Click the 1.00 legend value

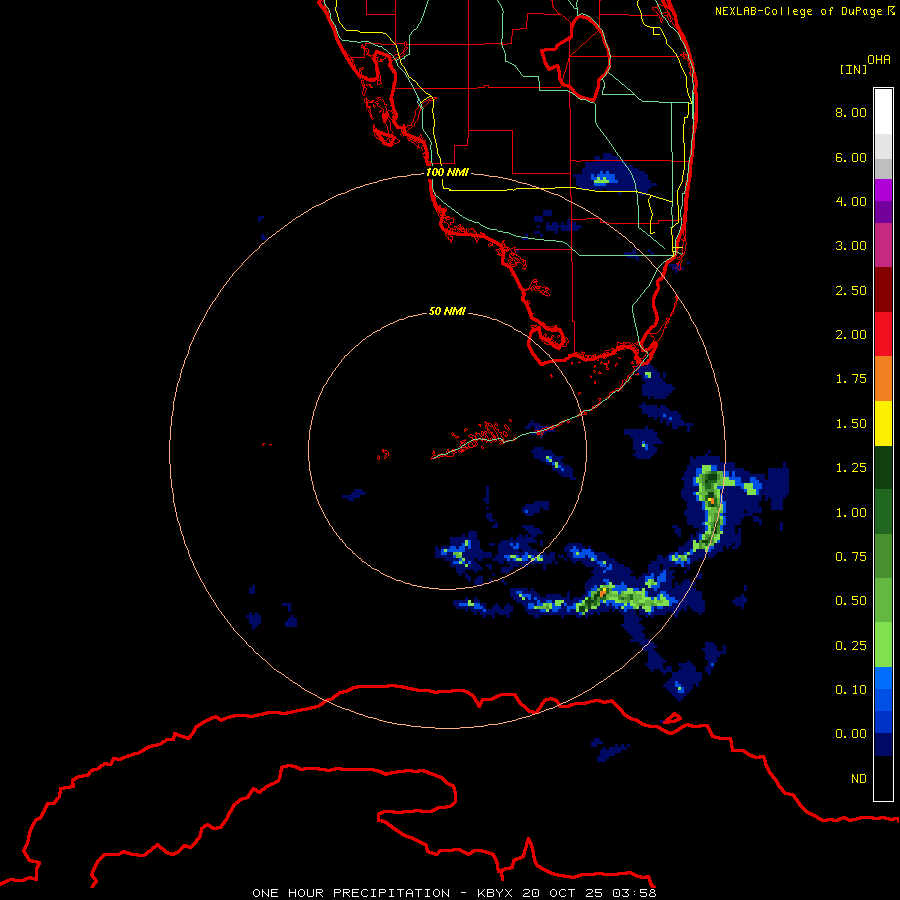tap(851, 513)
